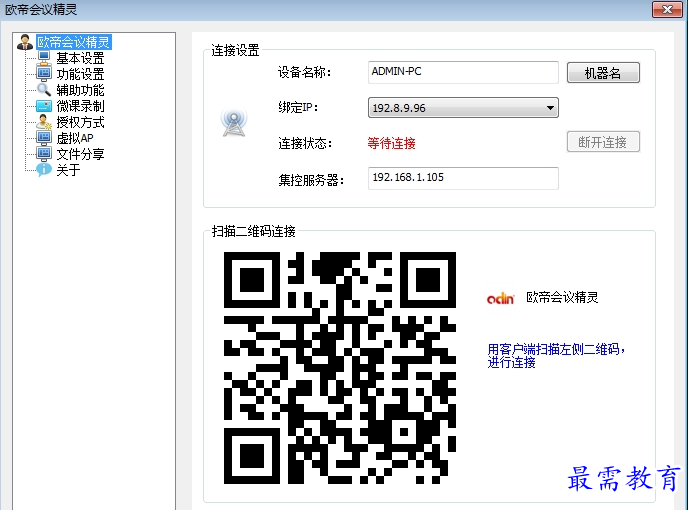Screen dimensions: 689x510
Task: Open 授权方式 in the tree
Action: click(80, 122)
